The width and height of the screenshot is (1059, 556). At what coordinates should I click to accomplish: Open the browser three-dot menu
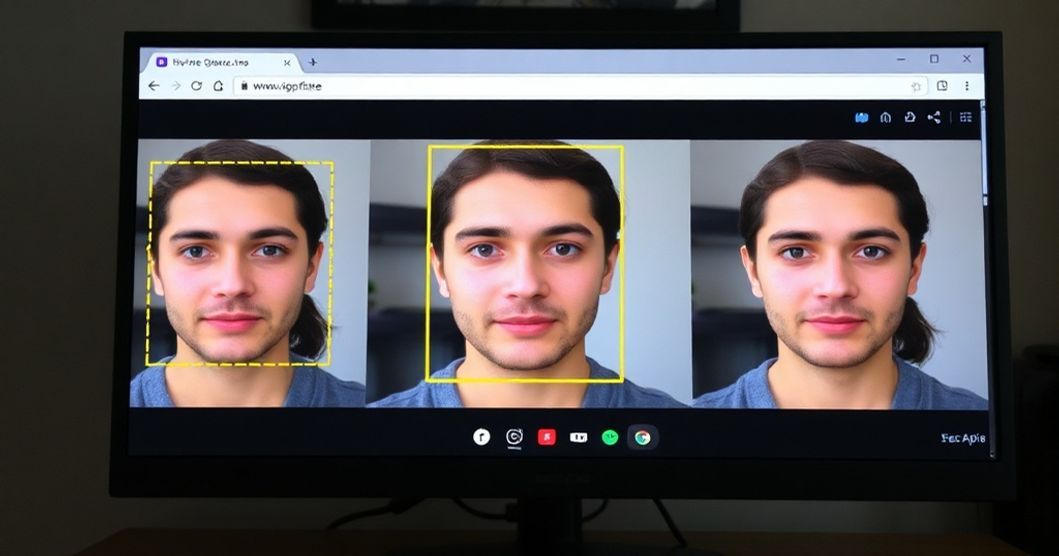[x=967, y=86]
